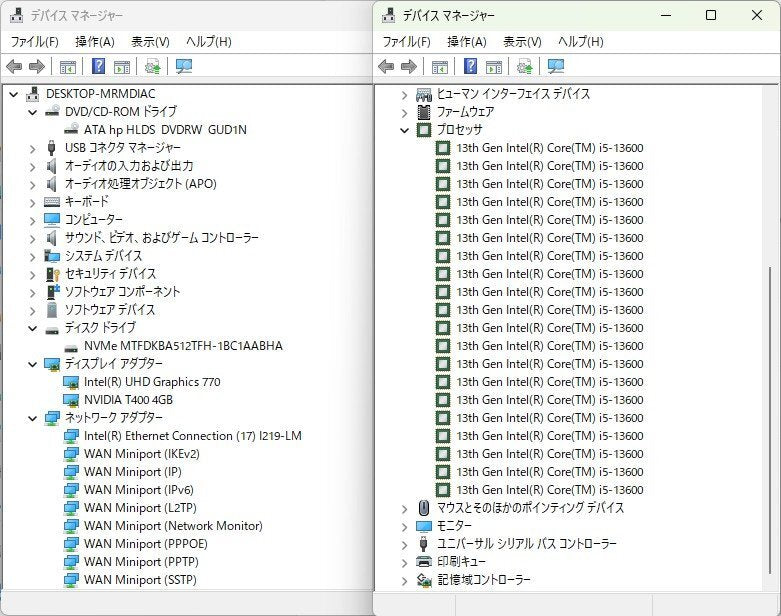Image resolution: width=781 pixels, height=616 pixels.
Task: Expand モニター category
Action: pyautogui.click(x=404, y=526)
